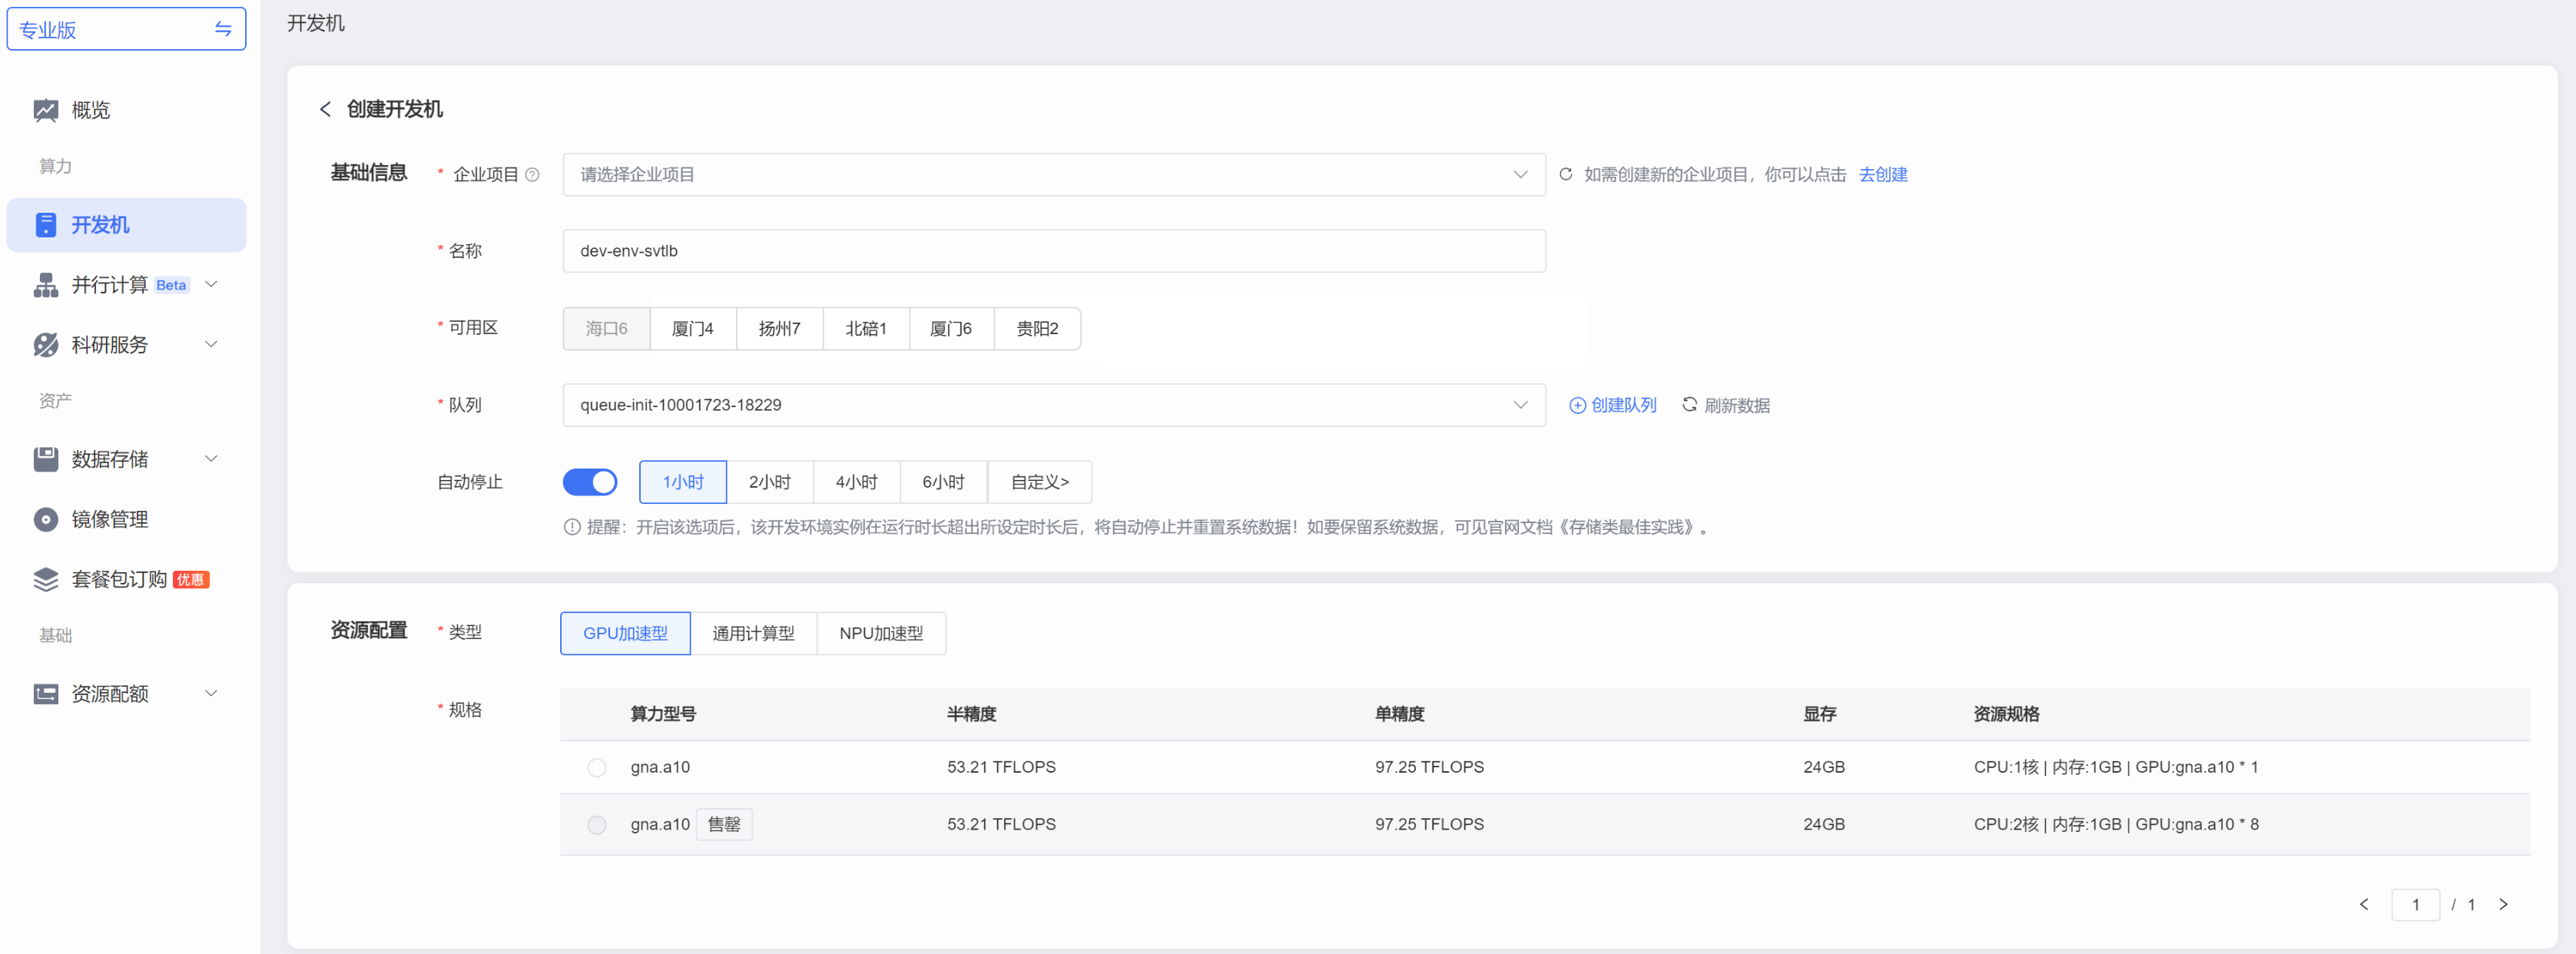2576x954 pixels.
Task: Click the switch-edition arrows icon beside 专业版
Action: click(x=223, y=29)
